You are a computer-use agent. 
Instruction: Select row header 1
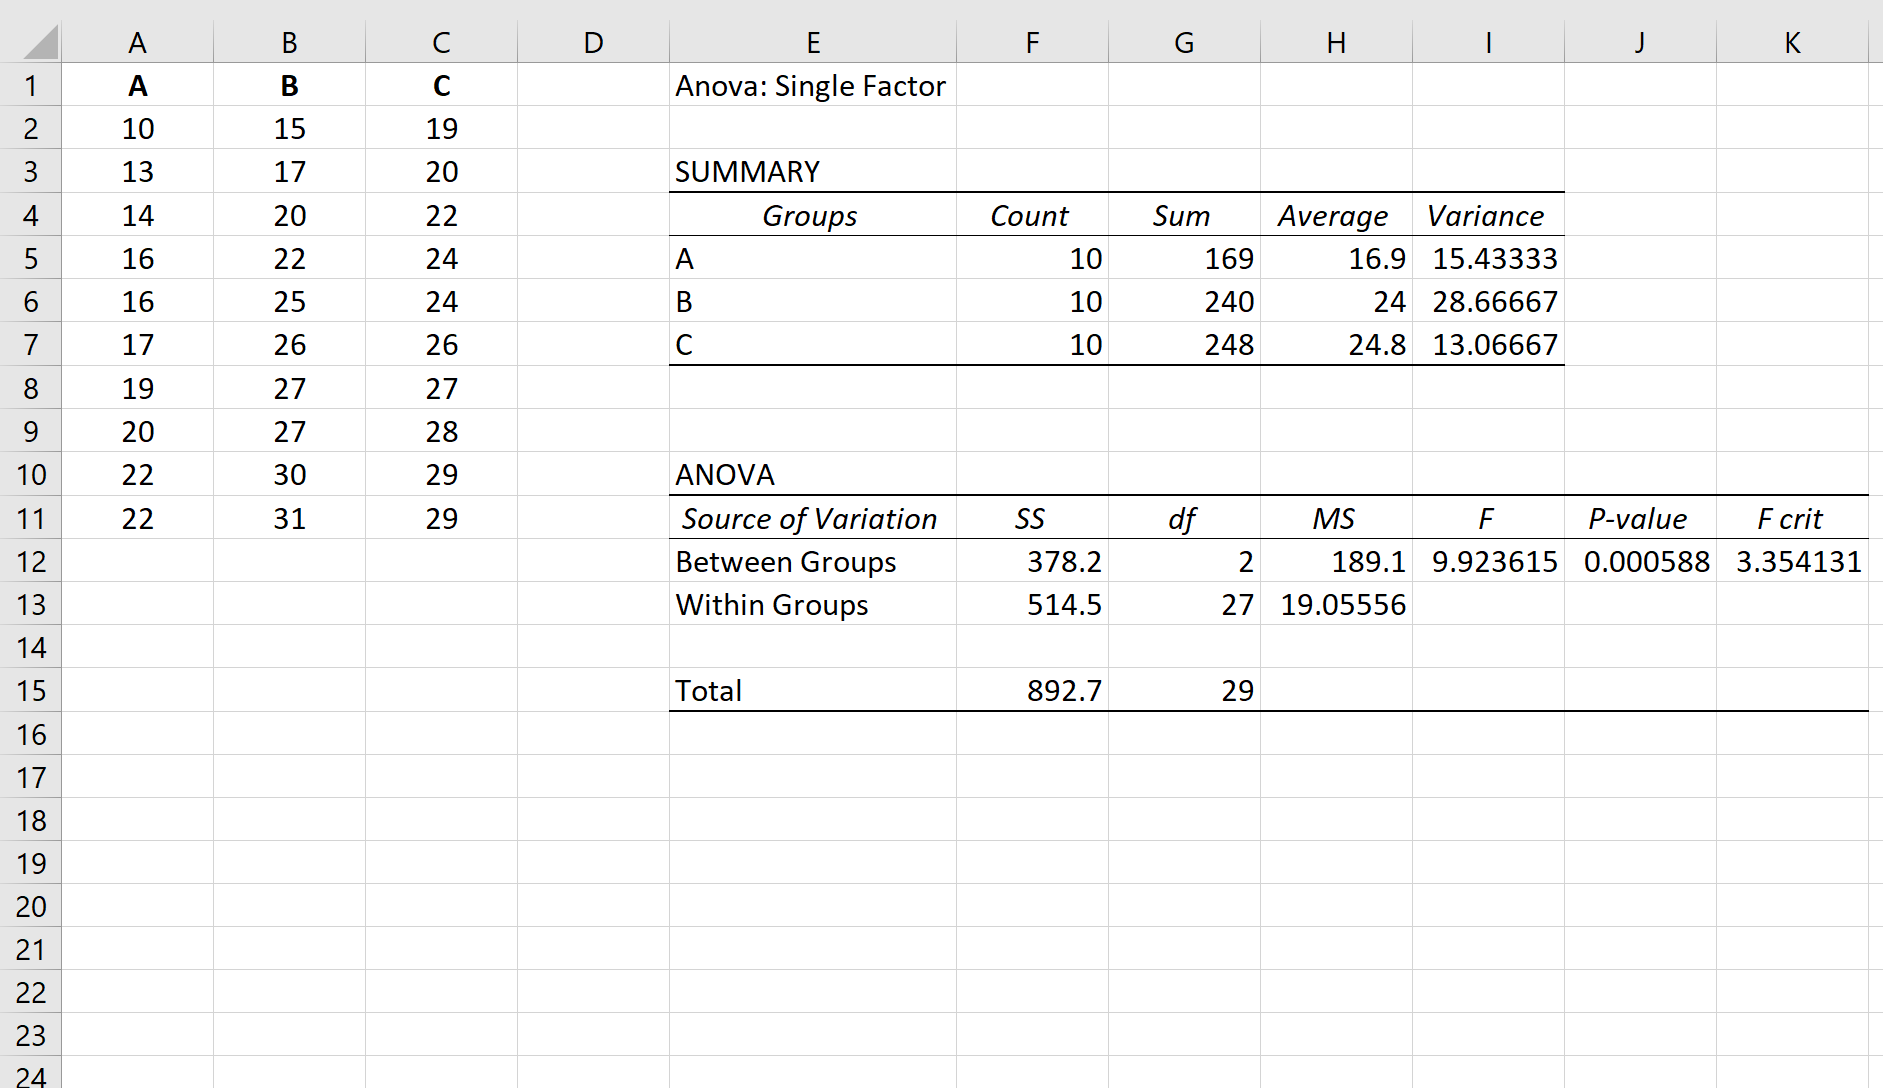click(30, 85)
